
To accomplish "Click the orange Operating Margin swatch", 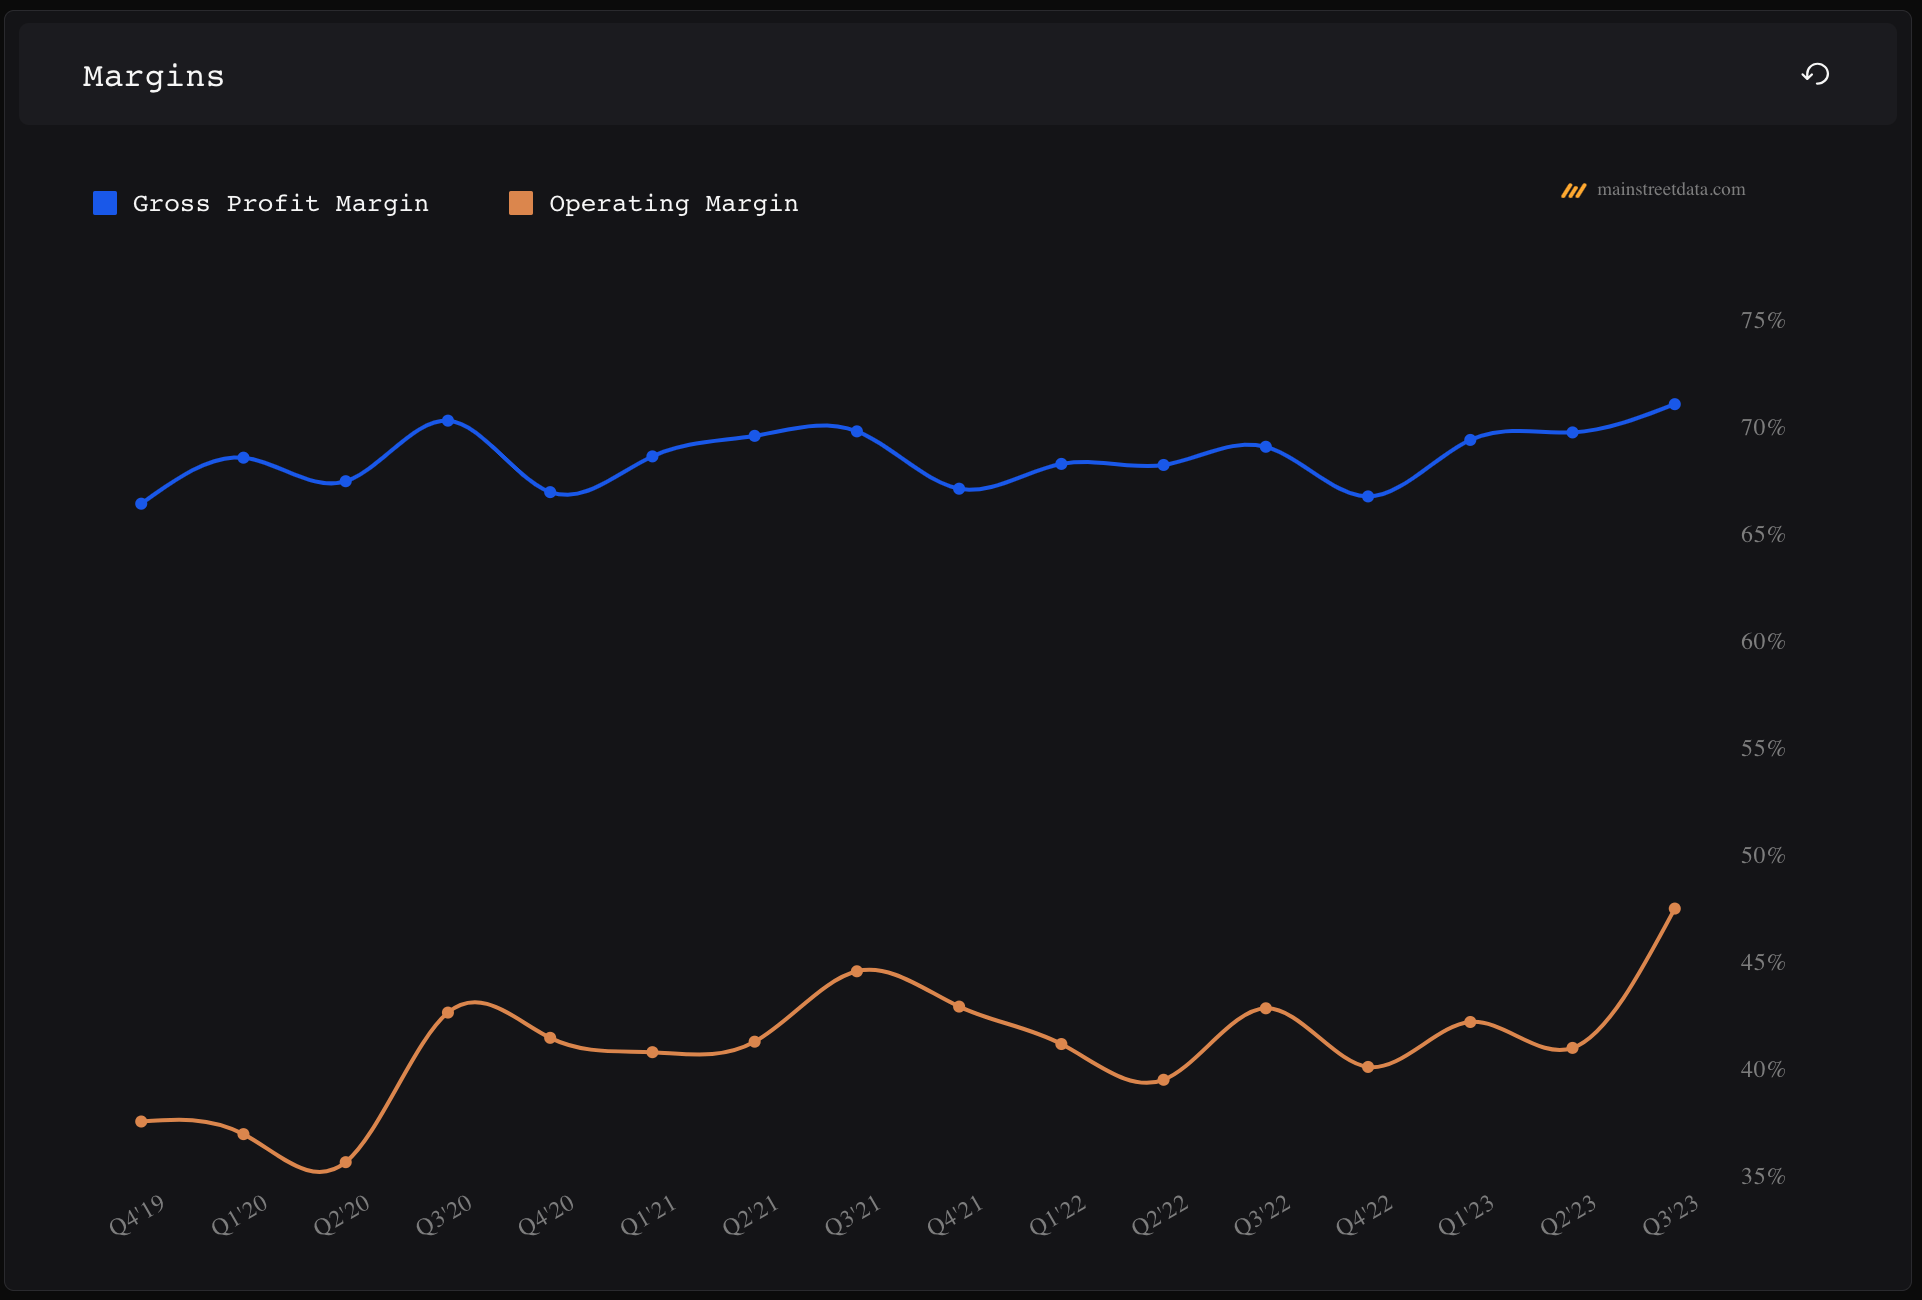I will [x=521, y=203].
